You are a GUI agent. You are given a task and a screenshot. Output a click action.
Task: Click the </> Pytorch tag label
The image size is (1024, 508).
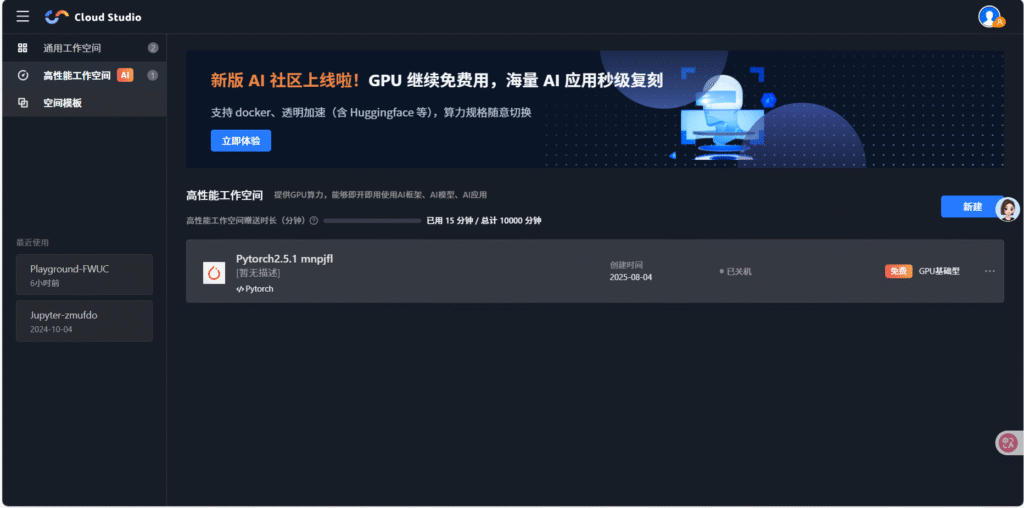click(x=255, y=289)
